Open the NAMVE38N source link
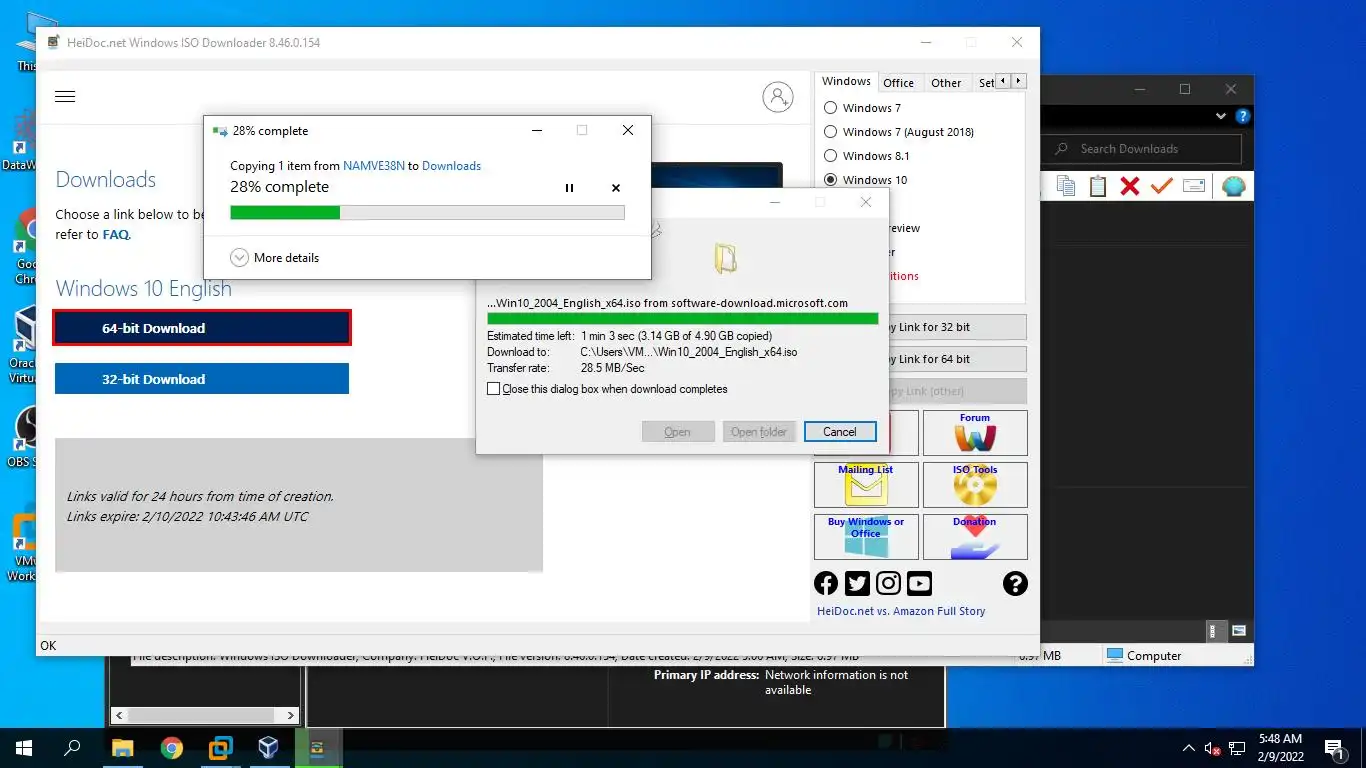The image size is (1366, 768). [374, 166]
